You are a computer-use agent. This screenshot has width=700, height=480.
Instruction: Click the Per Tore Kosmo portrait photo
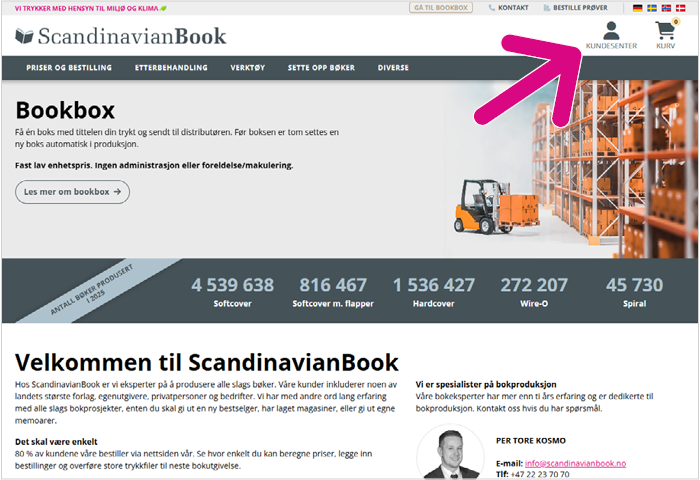tap(450, 452)
